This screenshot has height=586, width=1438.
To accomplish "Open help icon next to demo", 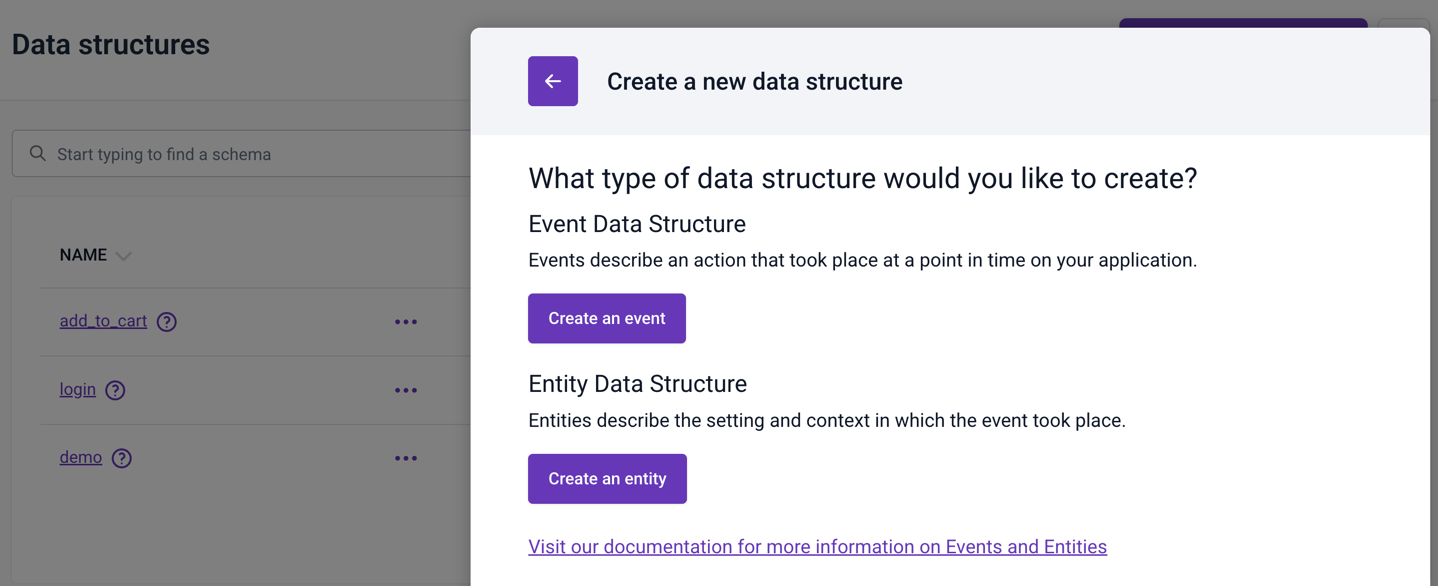I will coord(122,458).
